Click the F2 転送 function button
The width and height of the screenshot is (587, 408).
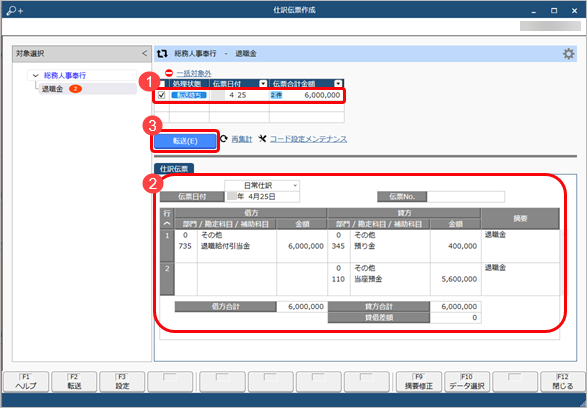point(74,381)
